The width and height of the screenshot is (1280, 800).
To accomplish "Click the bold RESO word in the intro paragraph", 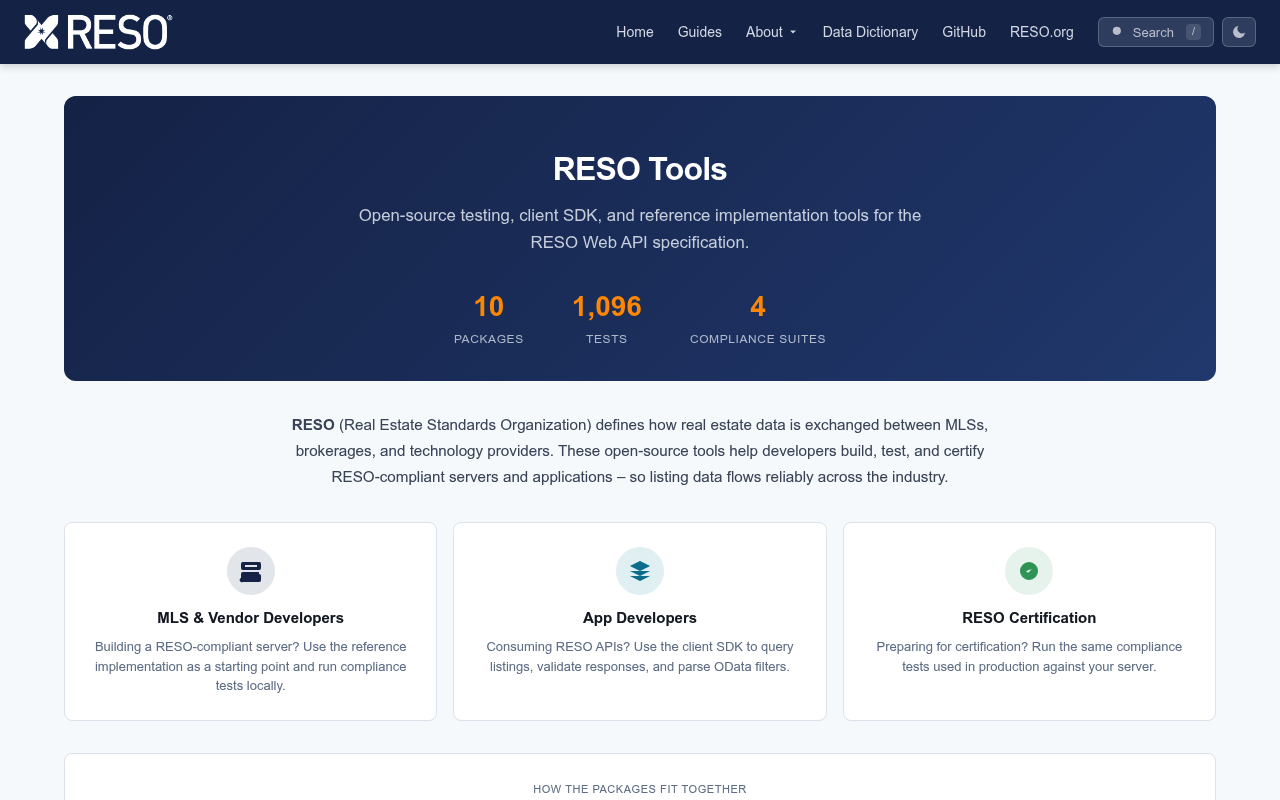I will (x=313, y=425).
